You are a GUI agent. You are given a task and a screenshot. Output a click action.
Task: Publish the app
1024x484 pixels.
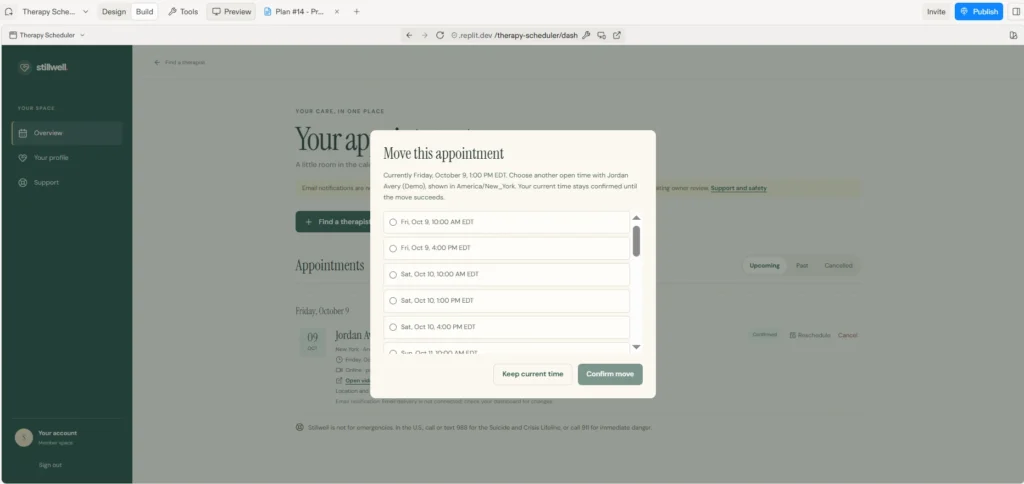point(978,12)
